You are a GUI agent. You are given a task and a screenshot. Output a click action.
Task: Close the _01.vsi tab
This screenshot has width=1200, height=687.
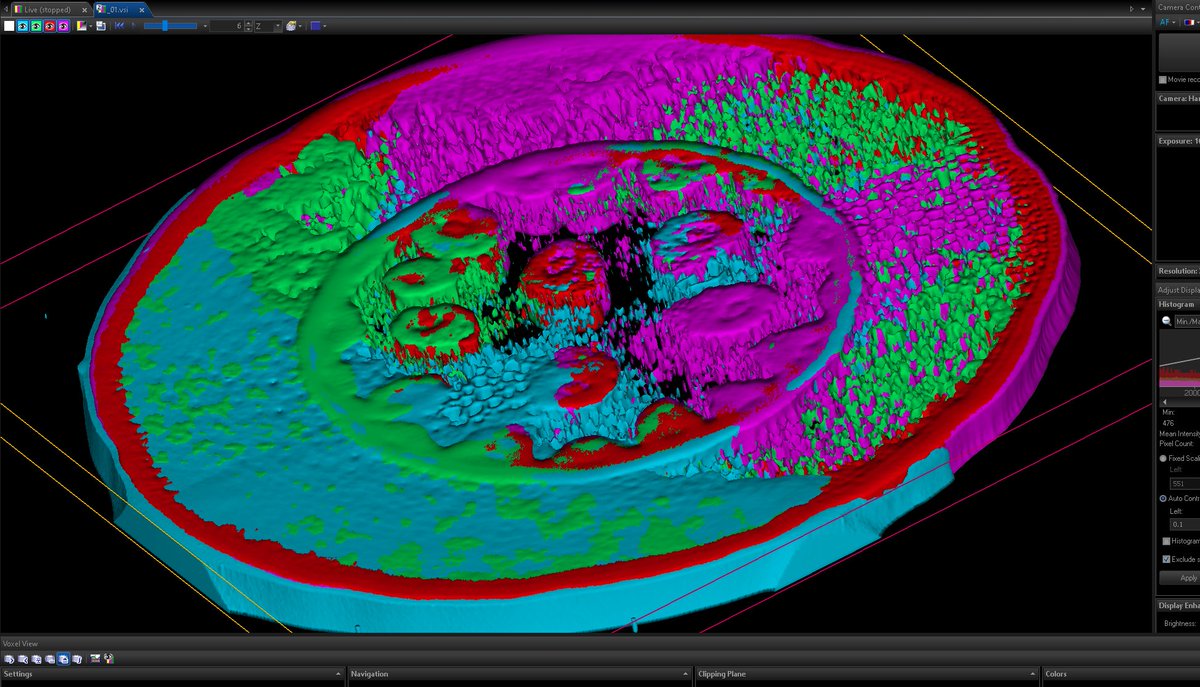pos(142,10)
